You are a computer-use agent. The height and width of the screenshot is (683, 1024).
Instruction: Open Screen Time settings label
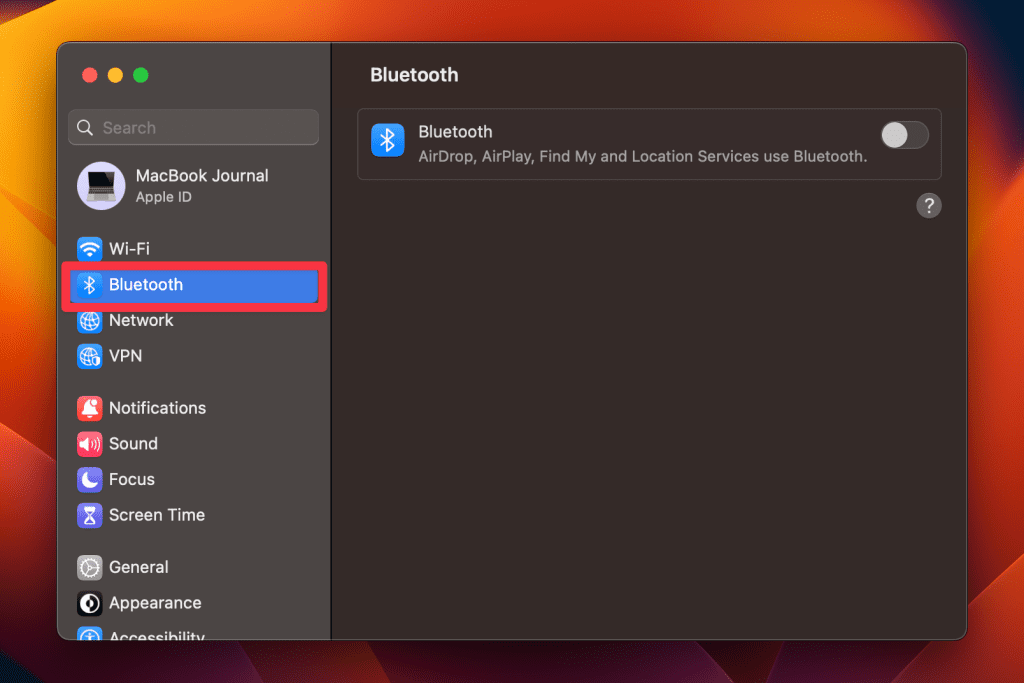(157, 515)
